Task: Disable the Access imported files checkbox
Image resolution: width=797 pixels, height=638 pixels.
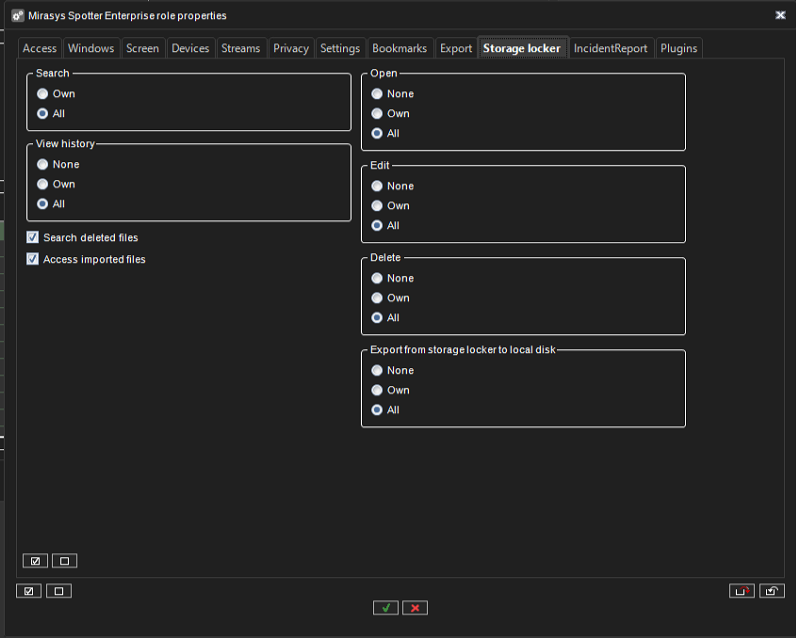Action: pos(33,260)
